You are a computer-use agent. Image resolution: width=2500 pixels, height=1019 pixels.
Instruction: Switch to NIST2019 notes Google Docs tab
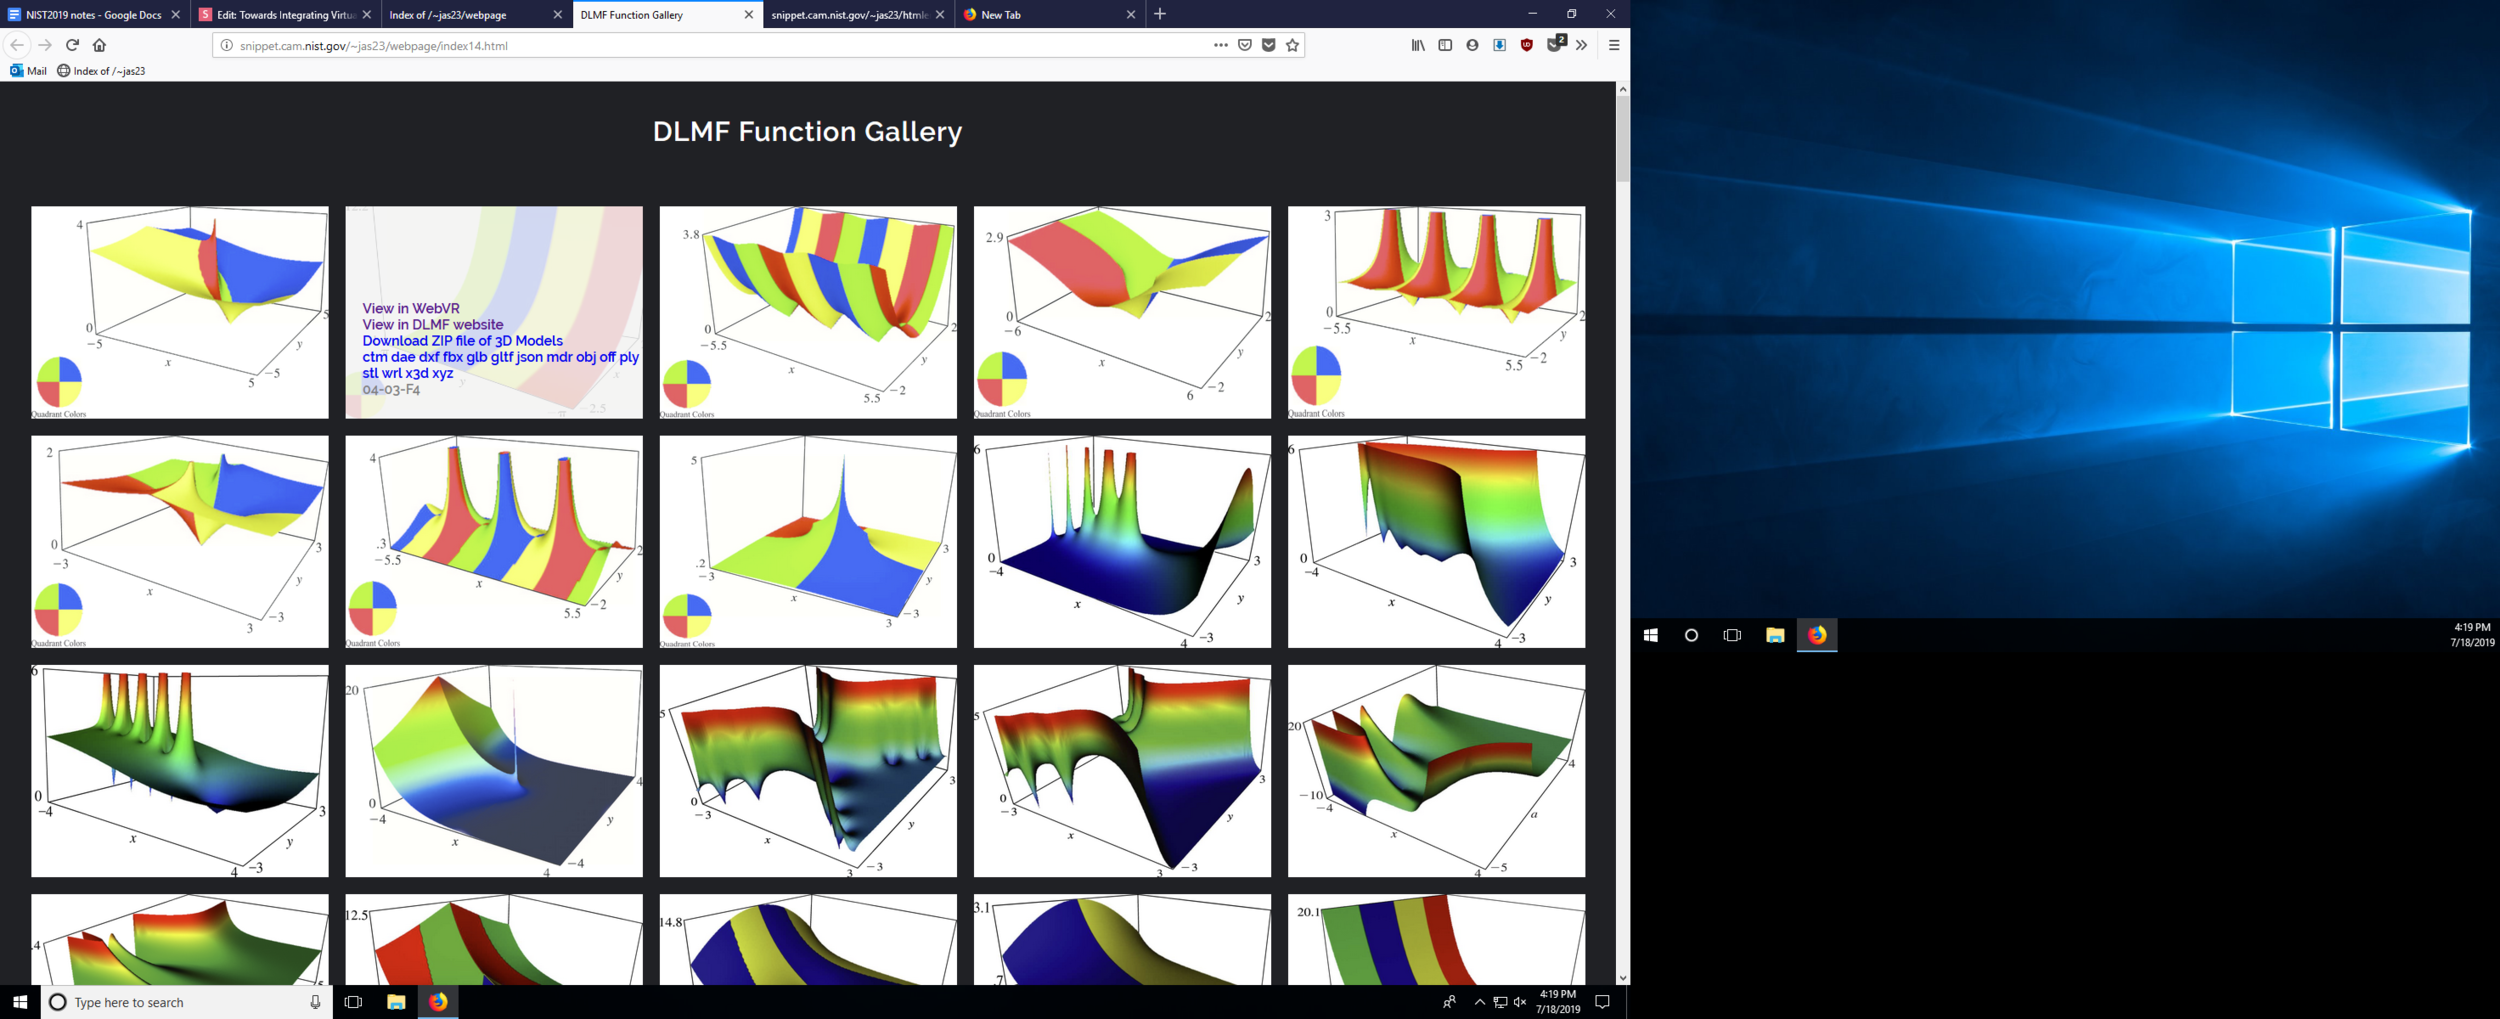coord(94,14)
